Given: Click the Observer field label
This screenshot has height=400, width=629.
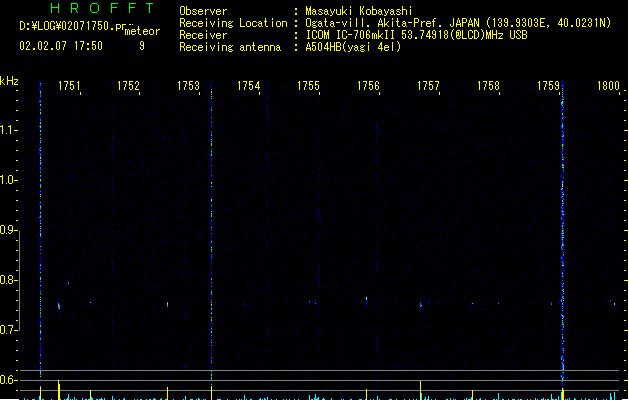Looking at the screenshot, I should pos(203,11).
